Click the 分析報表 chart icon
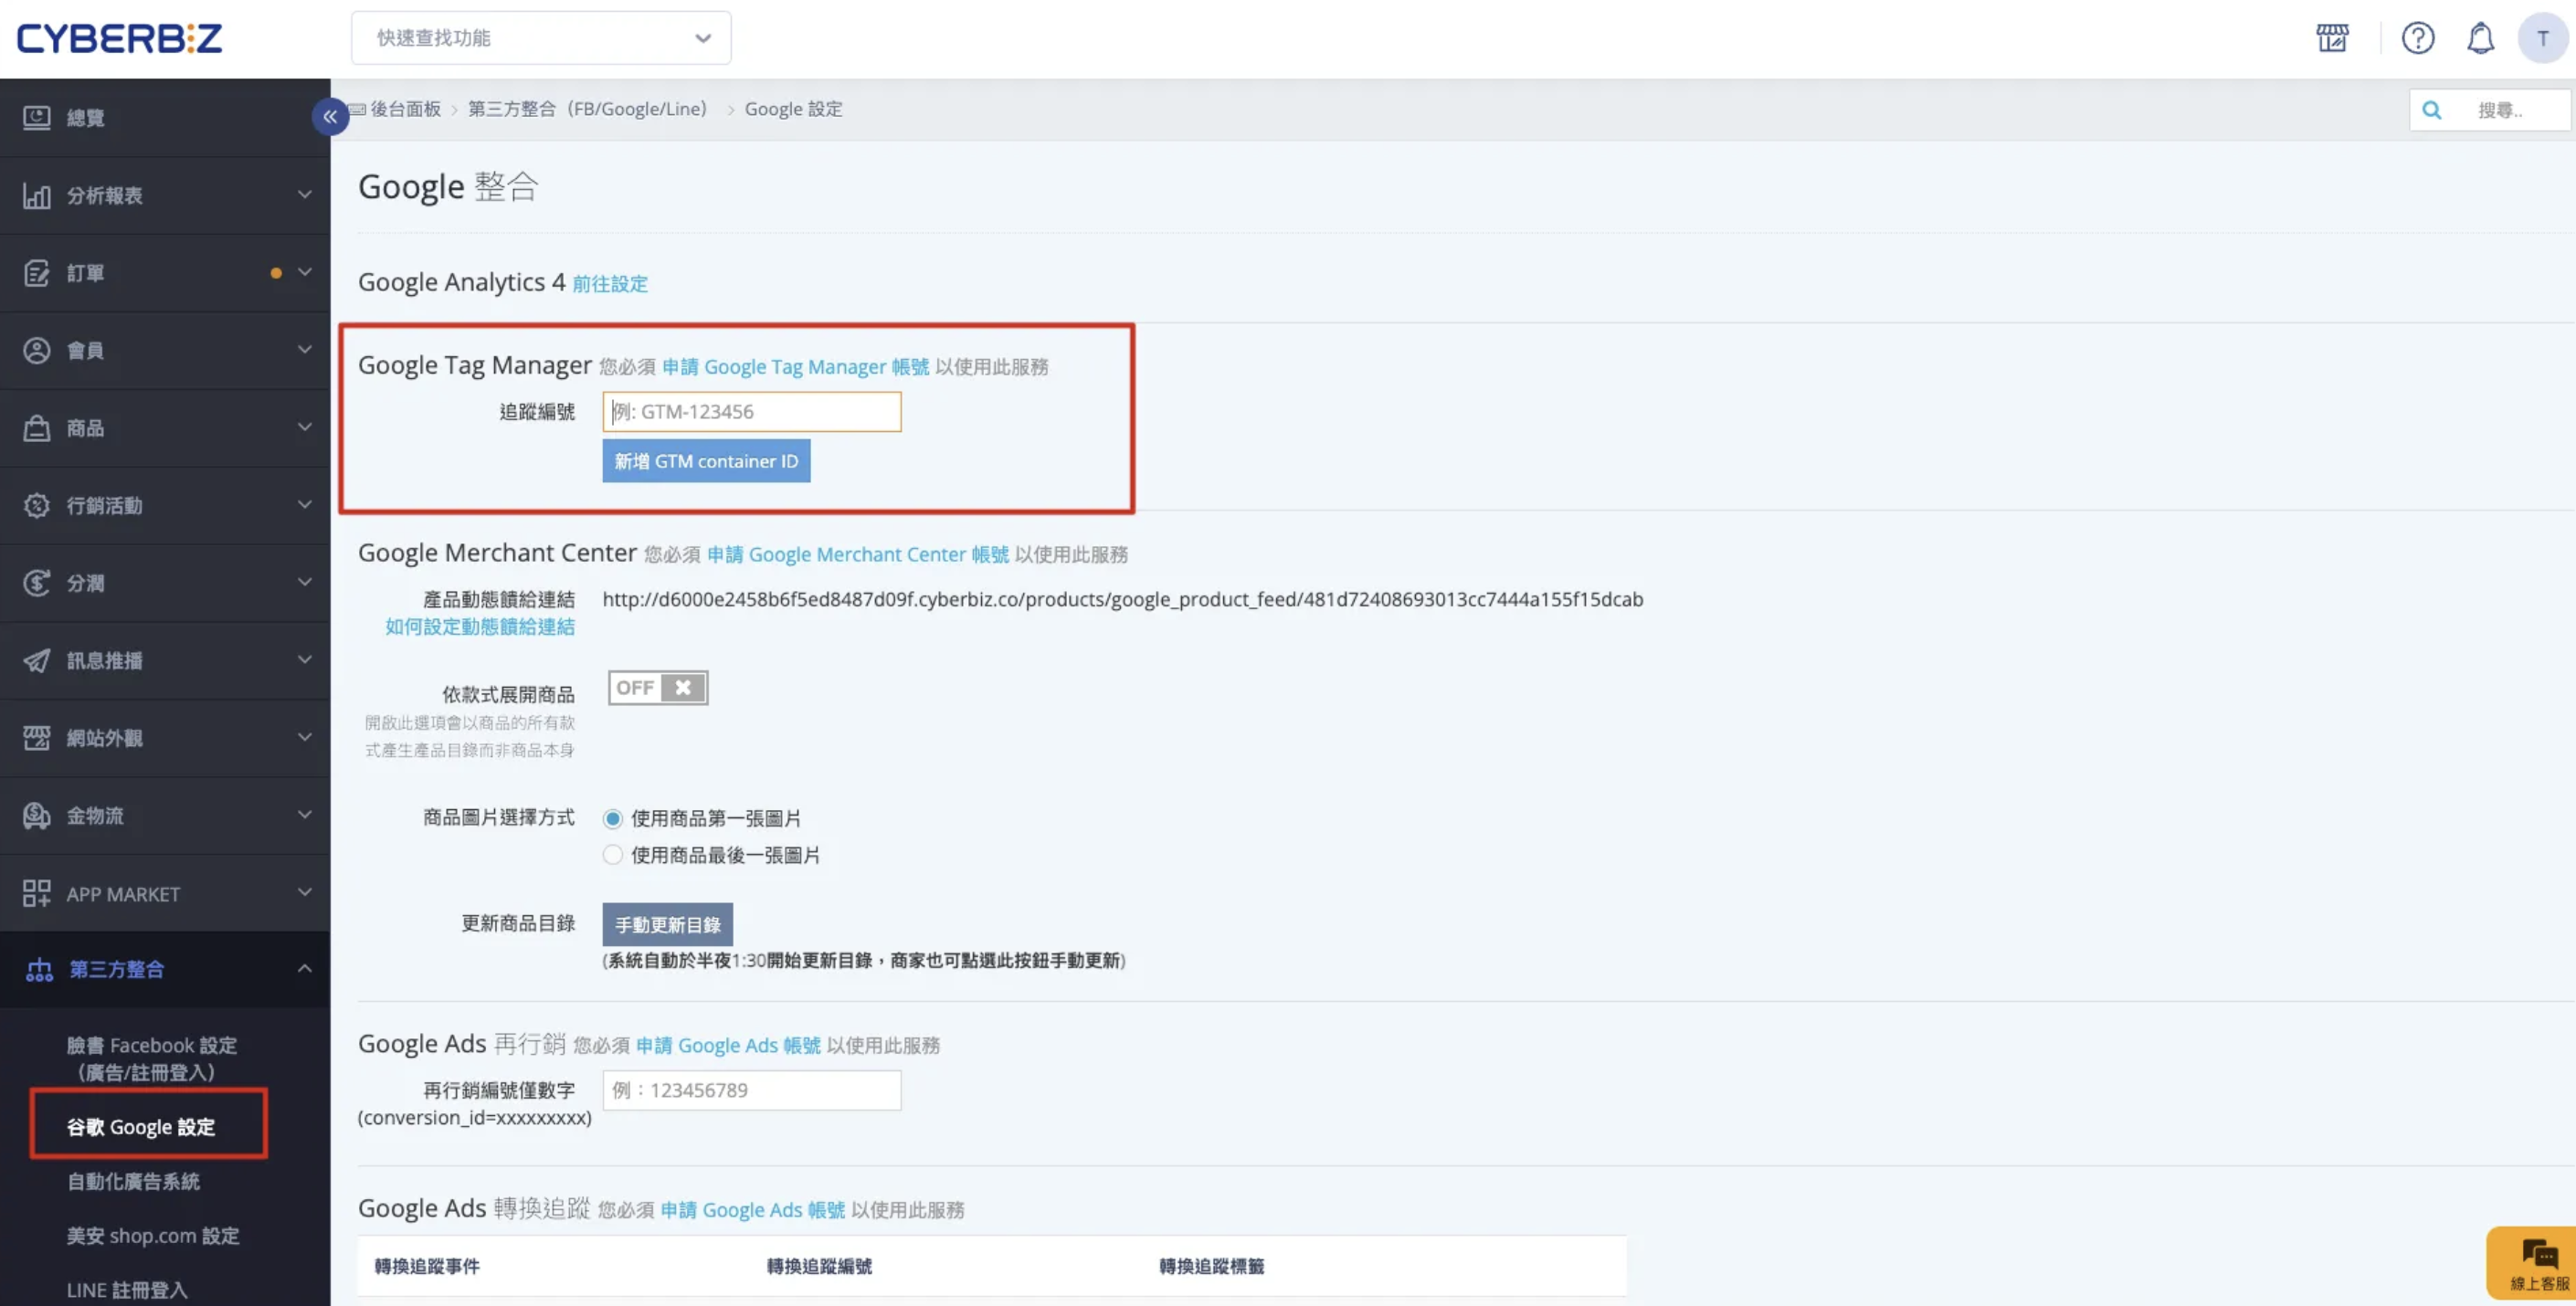 37,195
